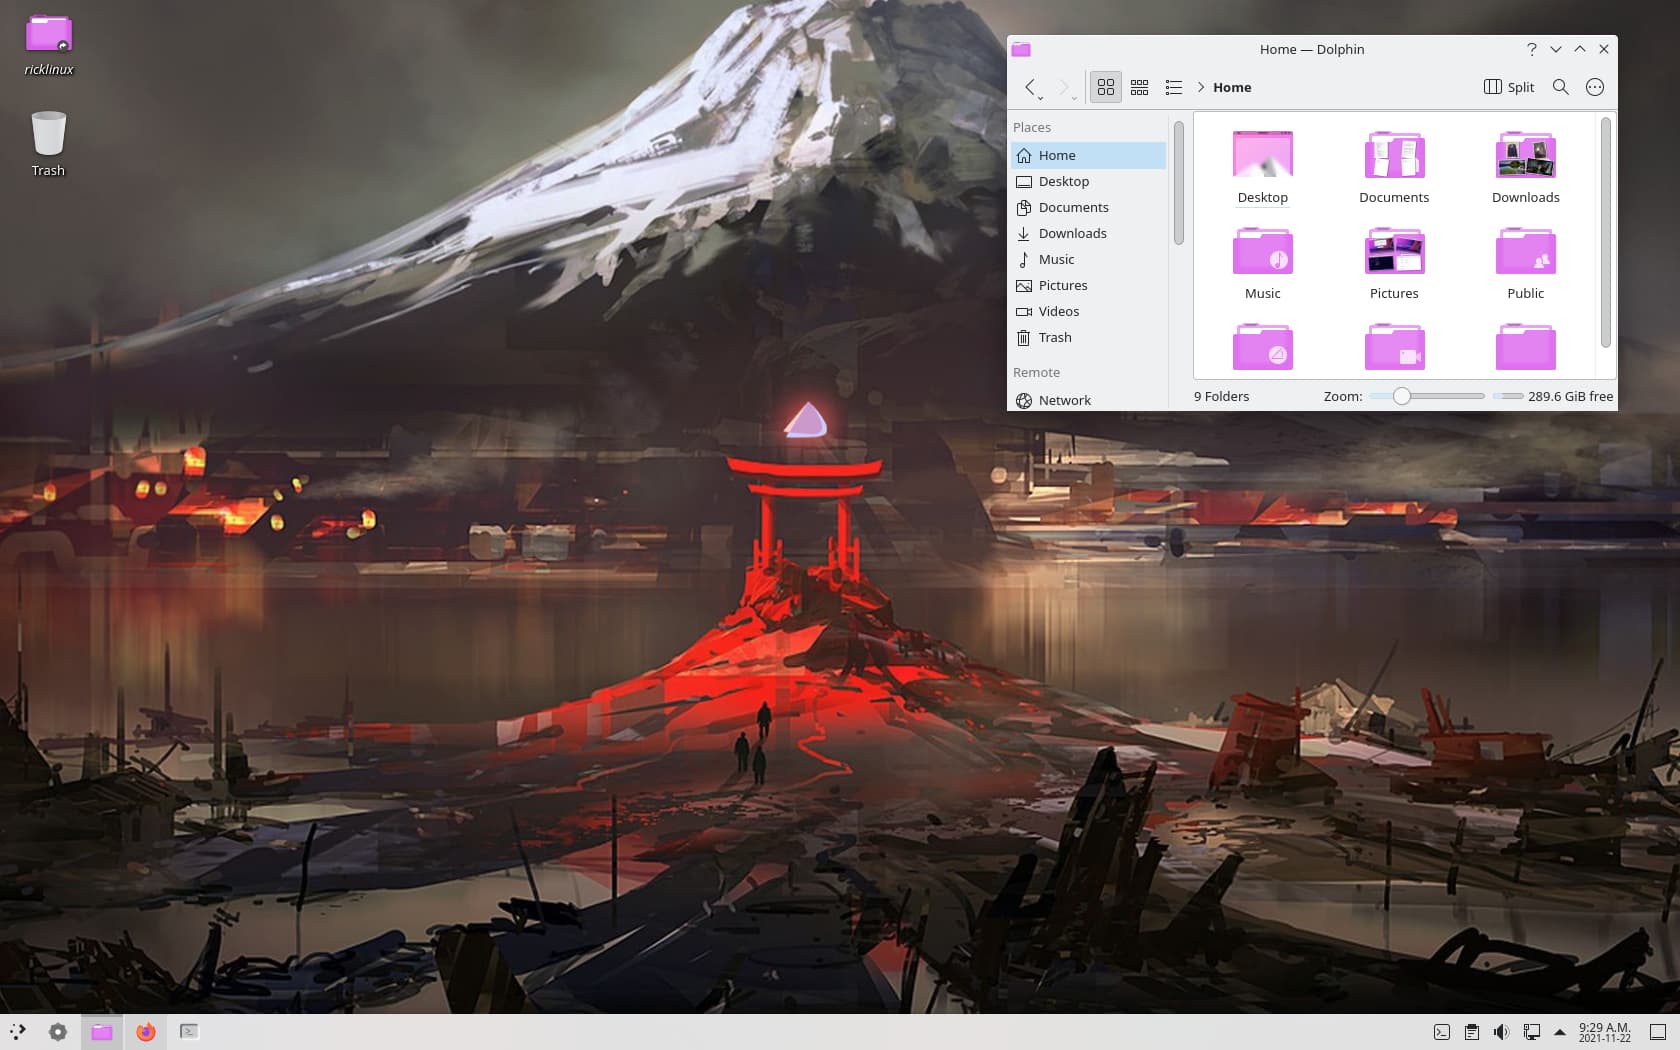The image size is (1680, 1050).
Task: Select Videos in the Places panel
Action: tap(1088, 311)
